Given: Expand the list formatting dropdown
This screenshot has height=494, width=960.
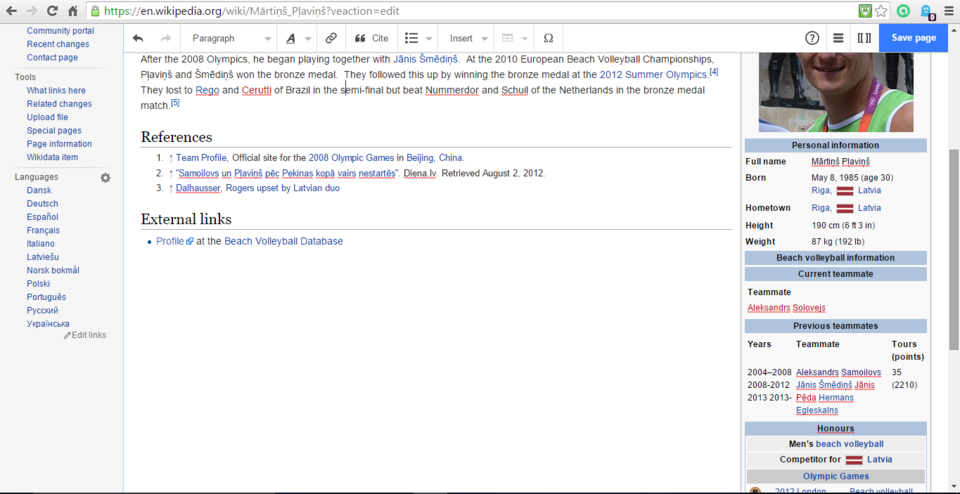Looking at the screenshot, I should [x=418, y=38].
